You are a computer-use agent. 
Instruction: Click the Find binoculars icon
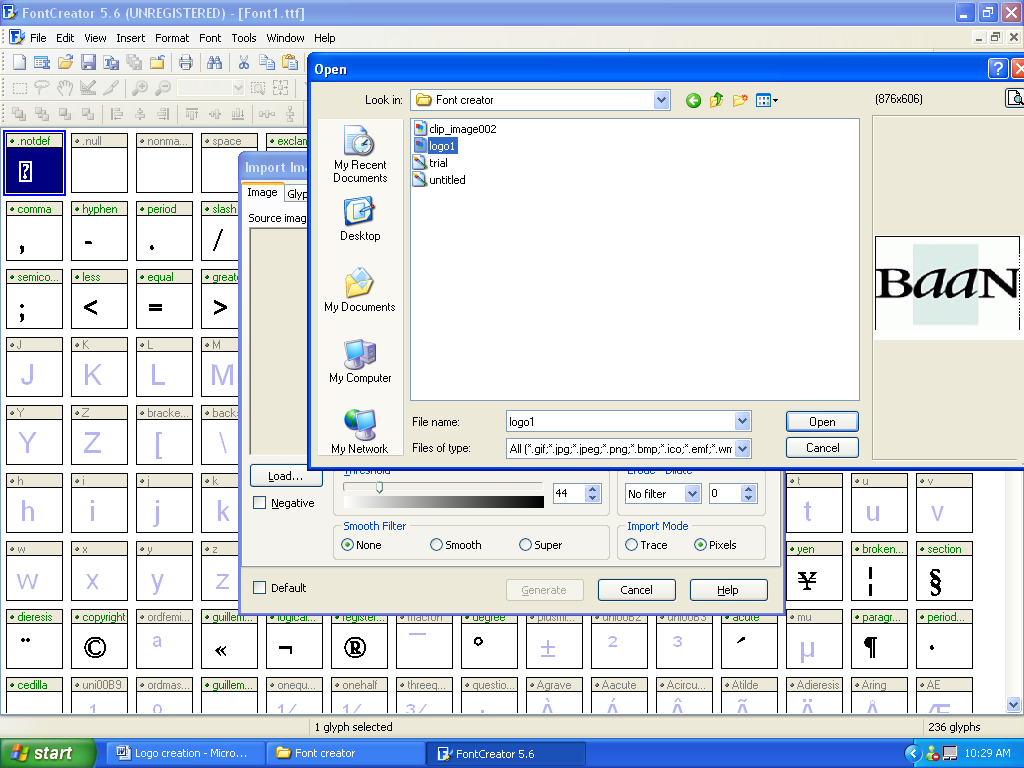click(x=214, y=62)
